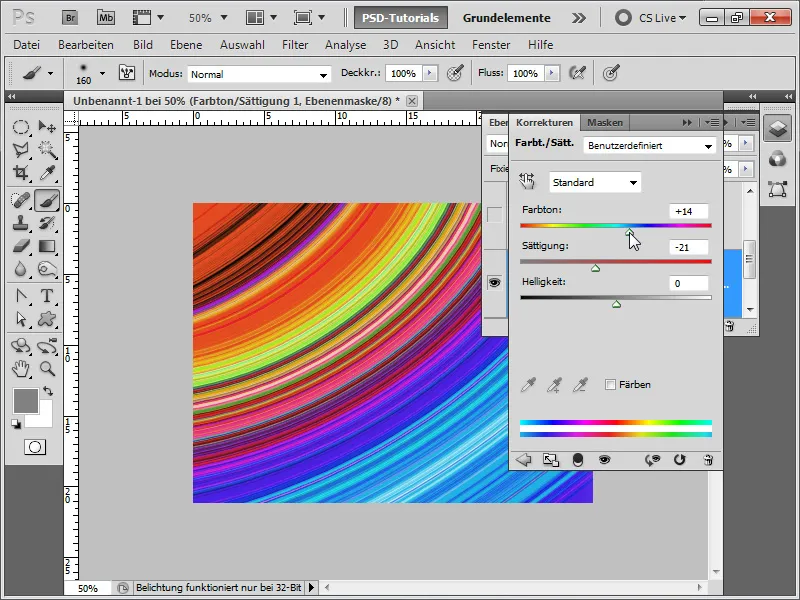800x600 pixels.
Task: Click the Sättigung slider handle
Action: point(595,268)
